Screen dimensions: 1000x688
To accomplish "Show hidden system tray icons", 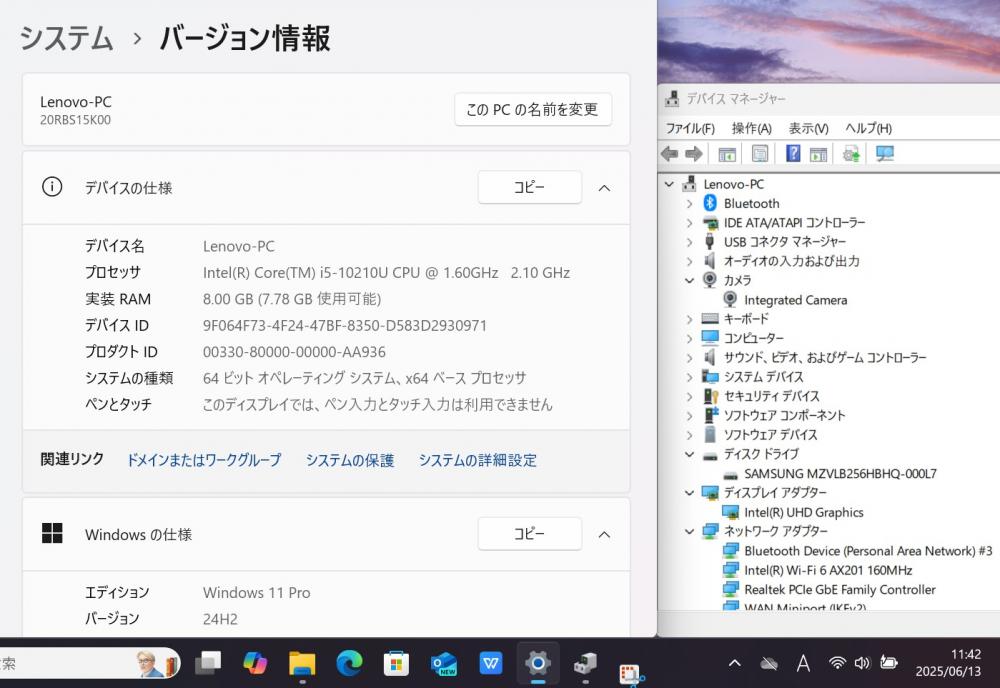I will pos(735,664).
